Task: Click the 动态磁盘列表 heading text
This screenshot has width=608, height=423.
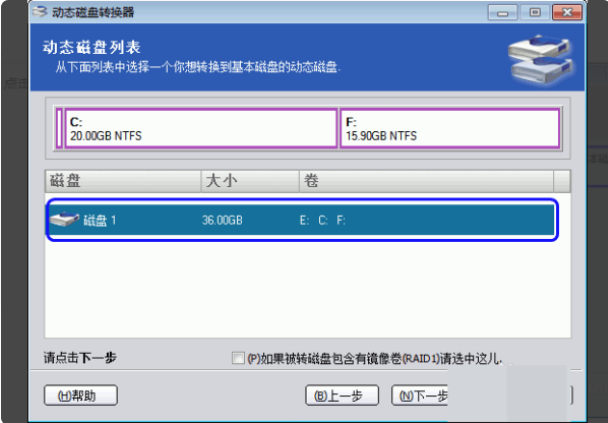Action: (x=92, y=48)
